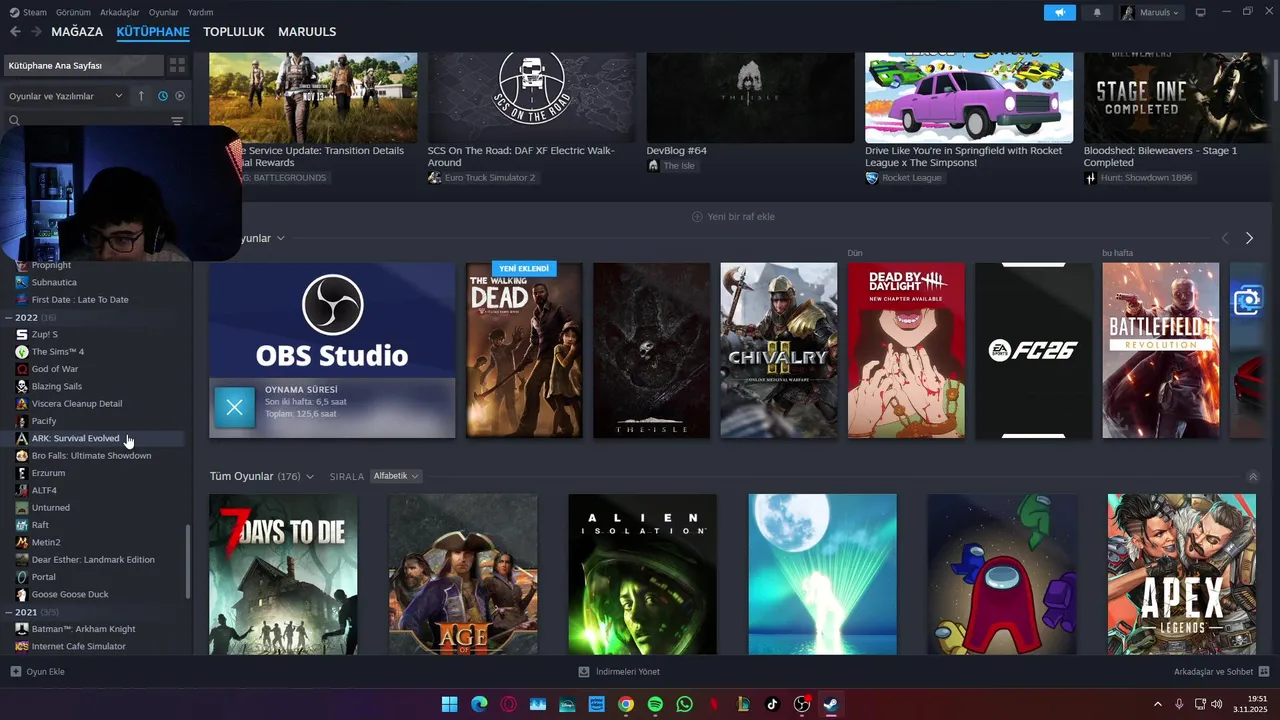This screenshot has height=720, width=1280.
Task: Collapse the 2022 category in sidebar
Action: 10,317
